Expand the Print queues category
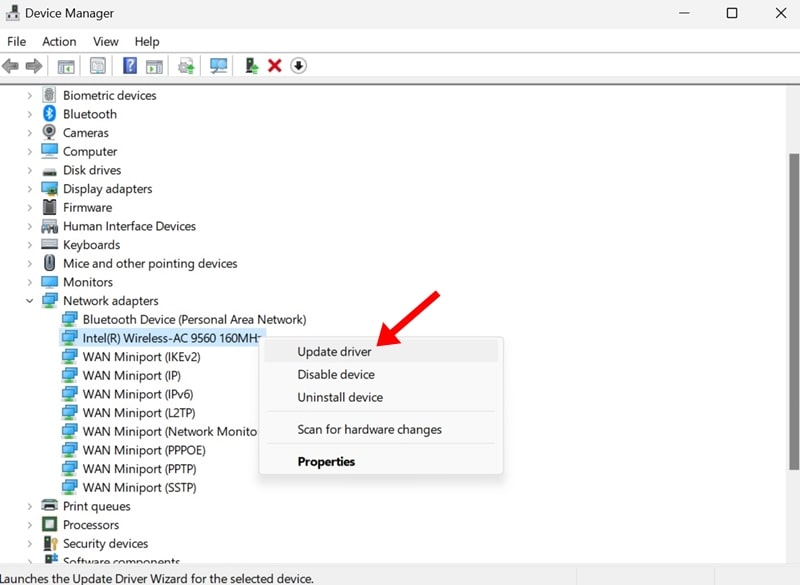This screenshot has height=585, width=800. 30,506
